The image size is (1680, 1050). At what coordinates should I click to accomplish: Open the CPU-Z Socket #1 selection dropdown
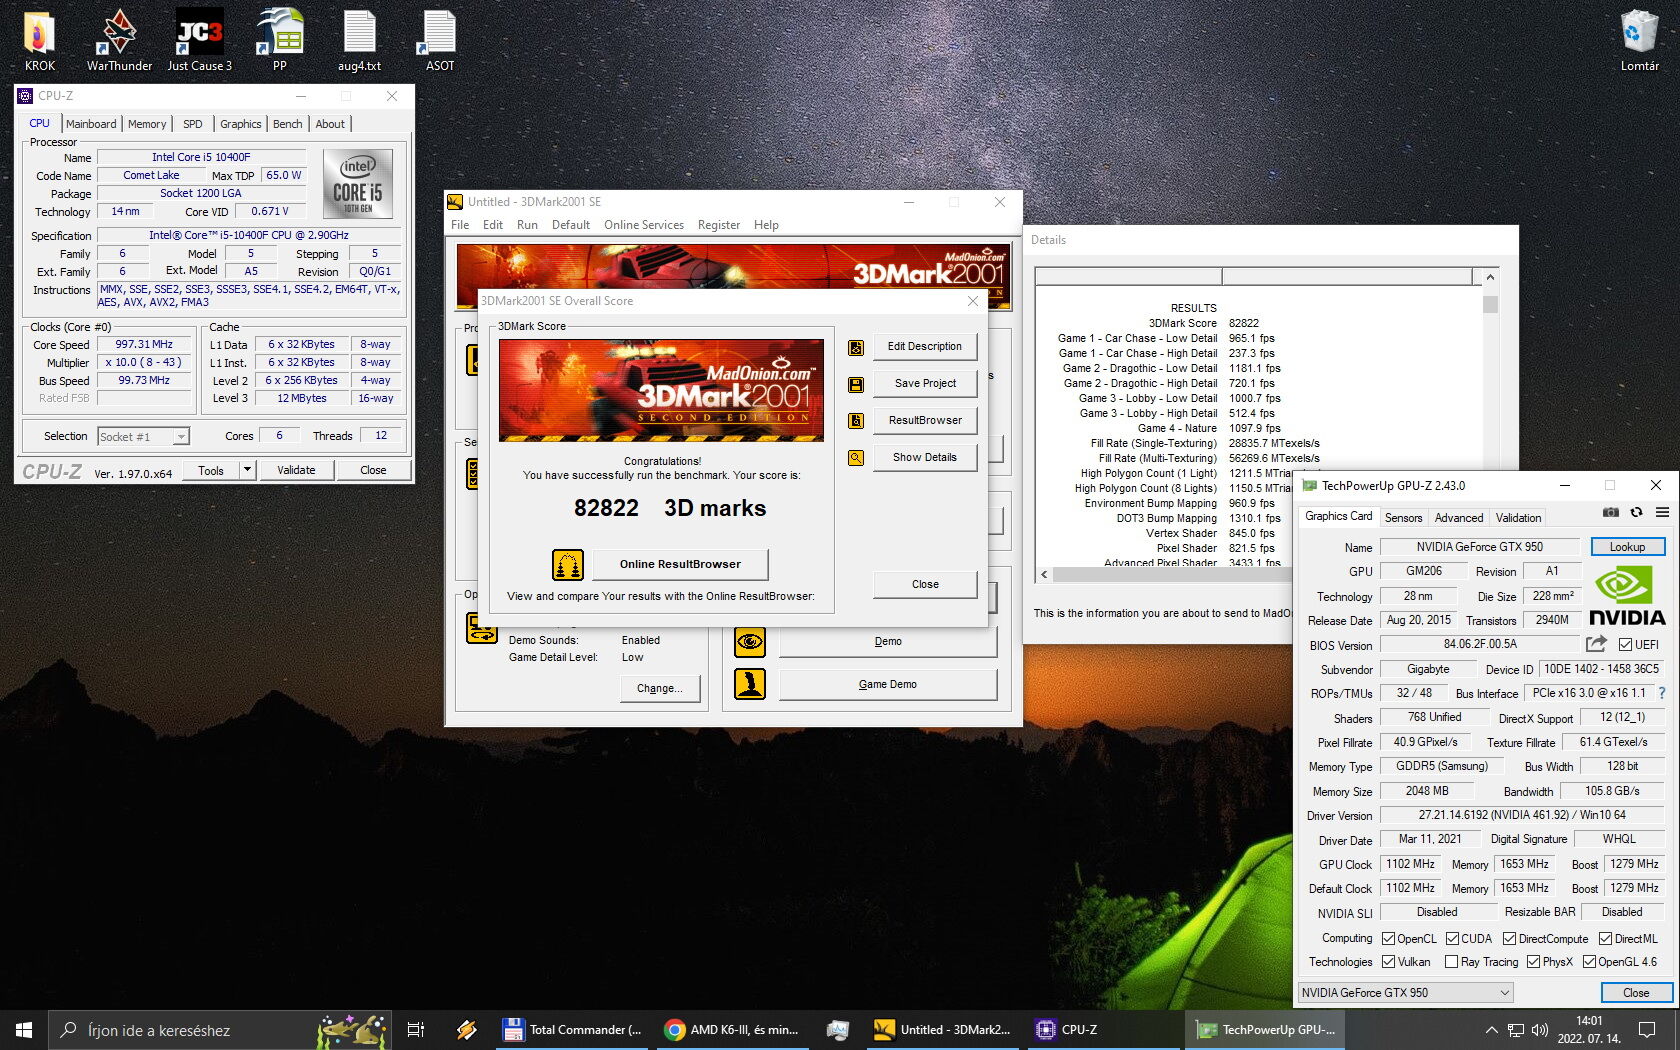(143, 437)
